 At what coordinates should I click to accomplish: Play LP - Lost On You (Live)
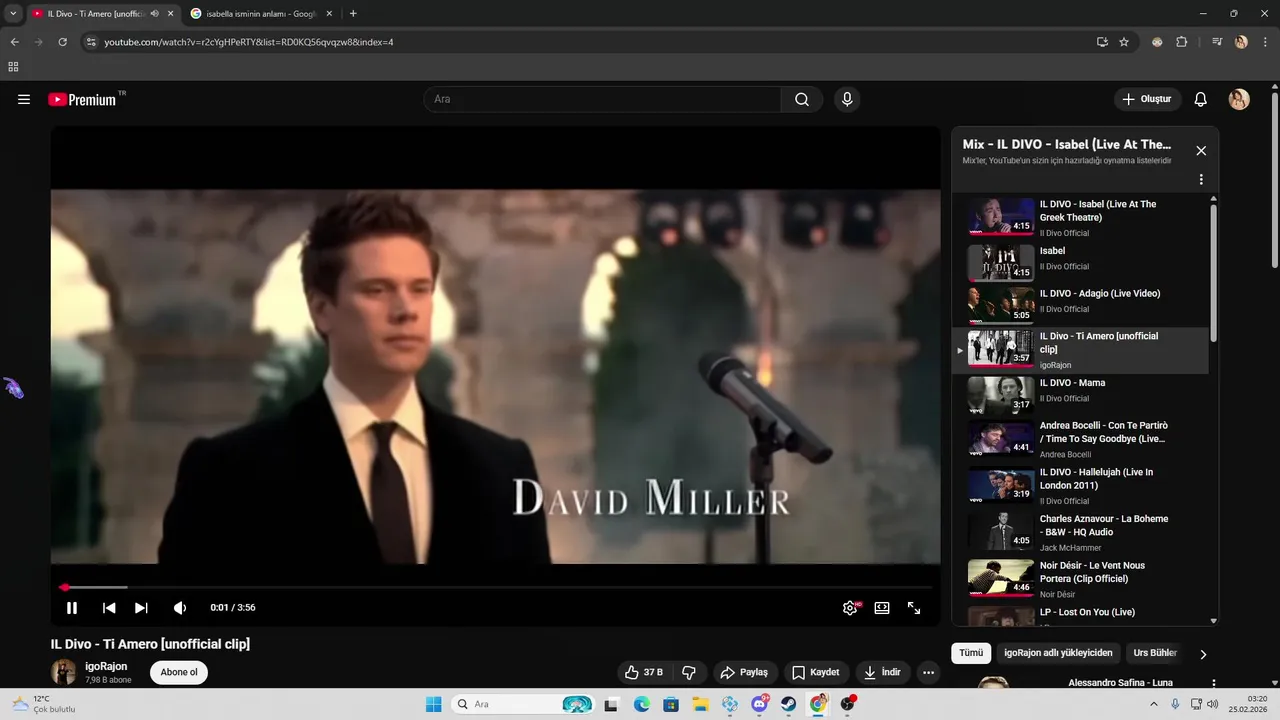[1080, 614]
